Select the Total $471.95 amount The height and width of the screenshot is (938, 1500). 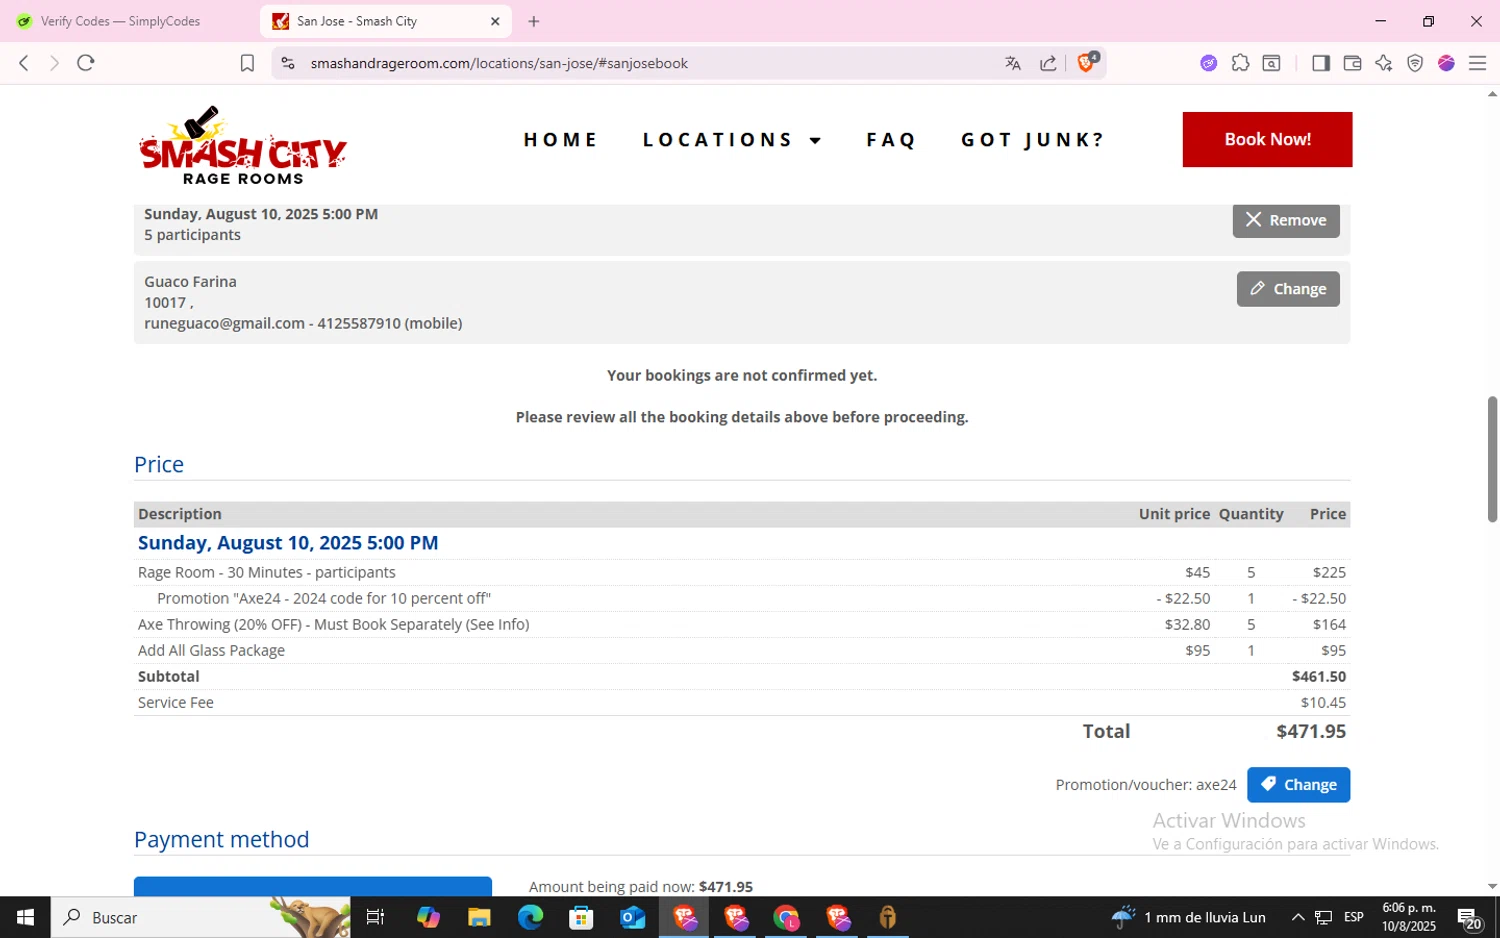(1311, 731)
